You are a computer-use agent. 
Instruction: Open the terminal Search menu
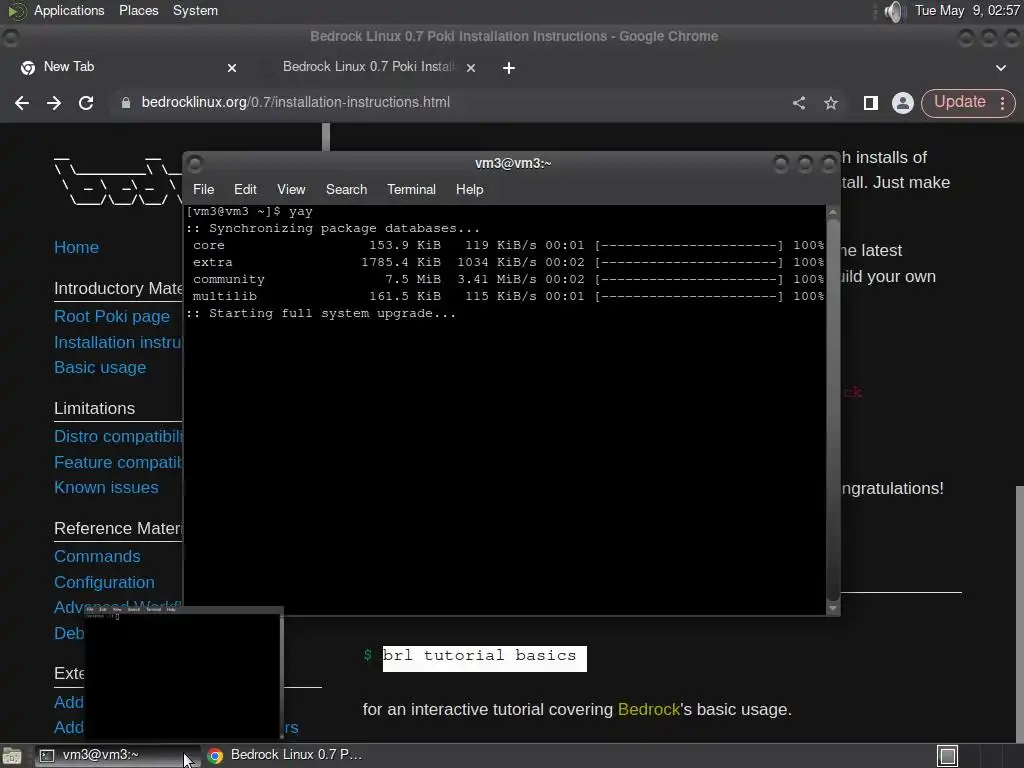click(x=346, y=189)
